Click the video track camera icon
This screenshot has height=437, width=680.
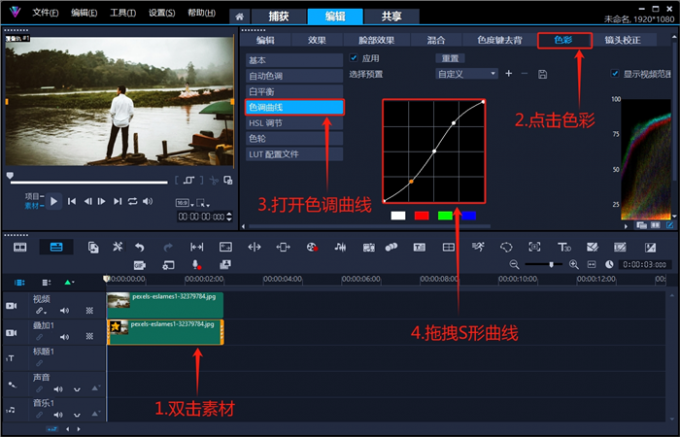click(11, 306)
